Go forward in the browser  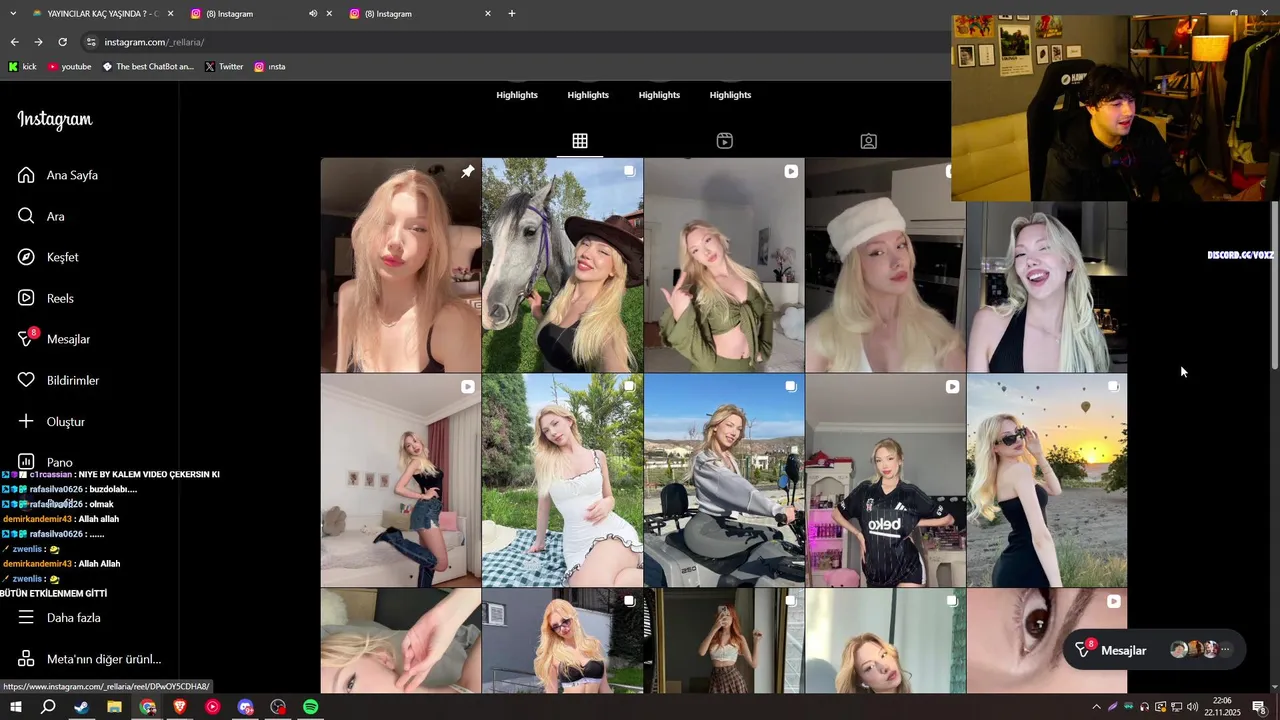(38, 42)
